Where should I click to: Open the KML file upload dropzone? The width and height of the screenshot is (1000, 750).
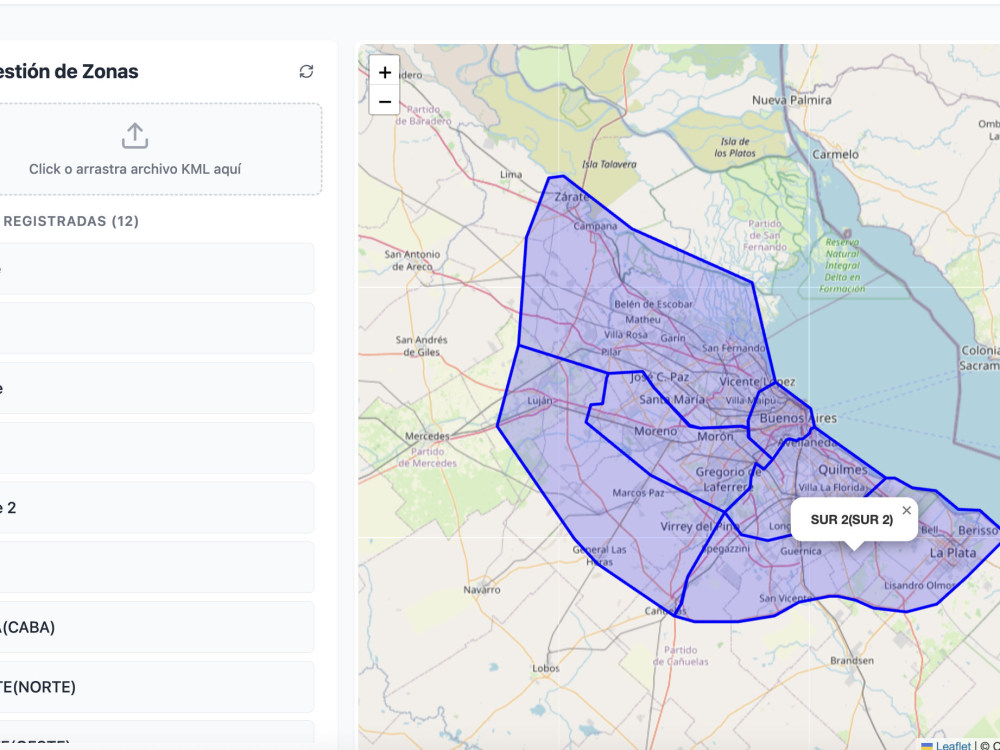pos(135,149)
